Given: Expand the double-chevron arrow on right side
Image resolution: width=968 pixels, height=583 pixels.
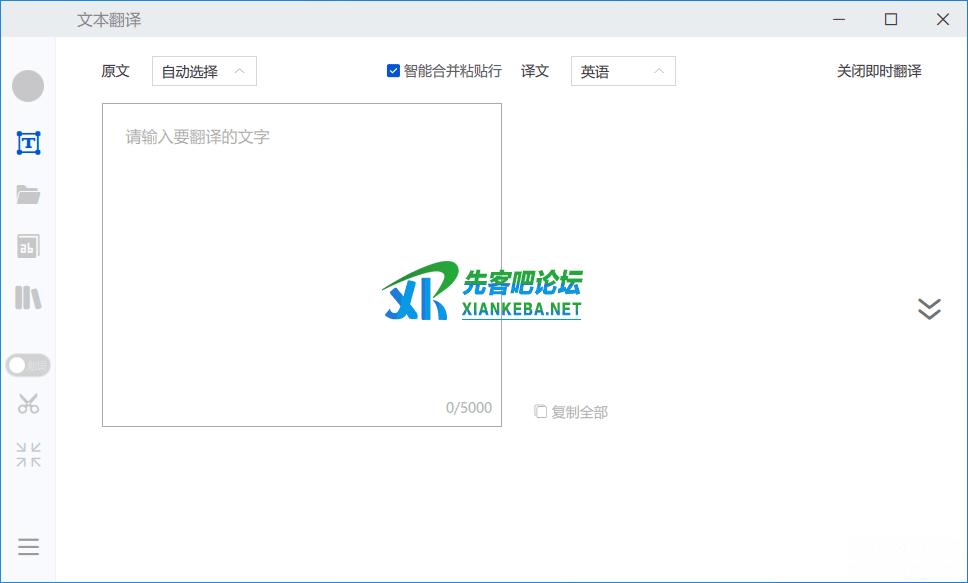Looking at the screenshot, I should click(929, 308).
